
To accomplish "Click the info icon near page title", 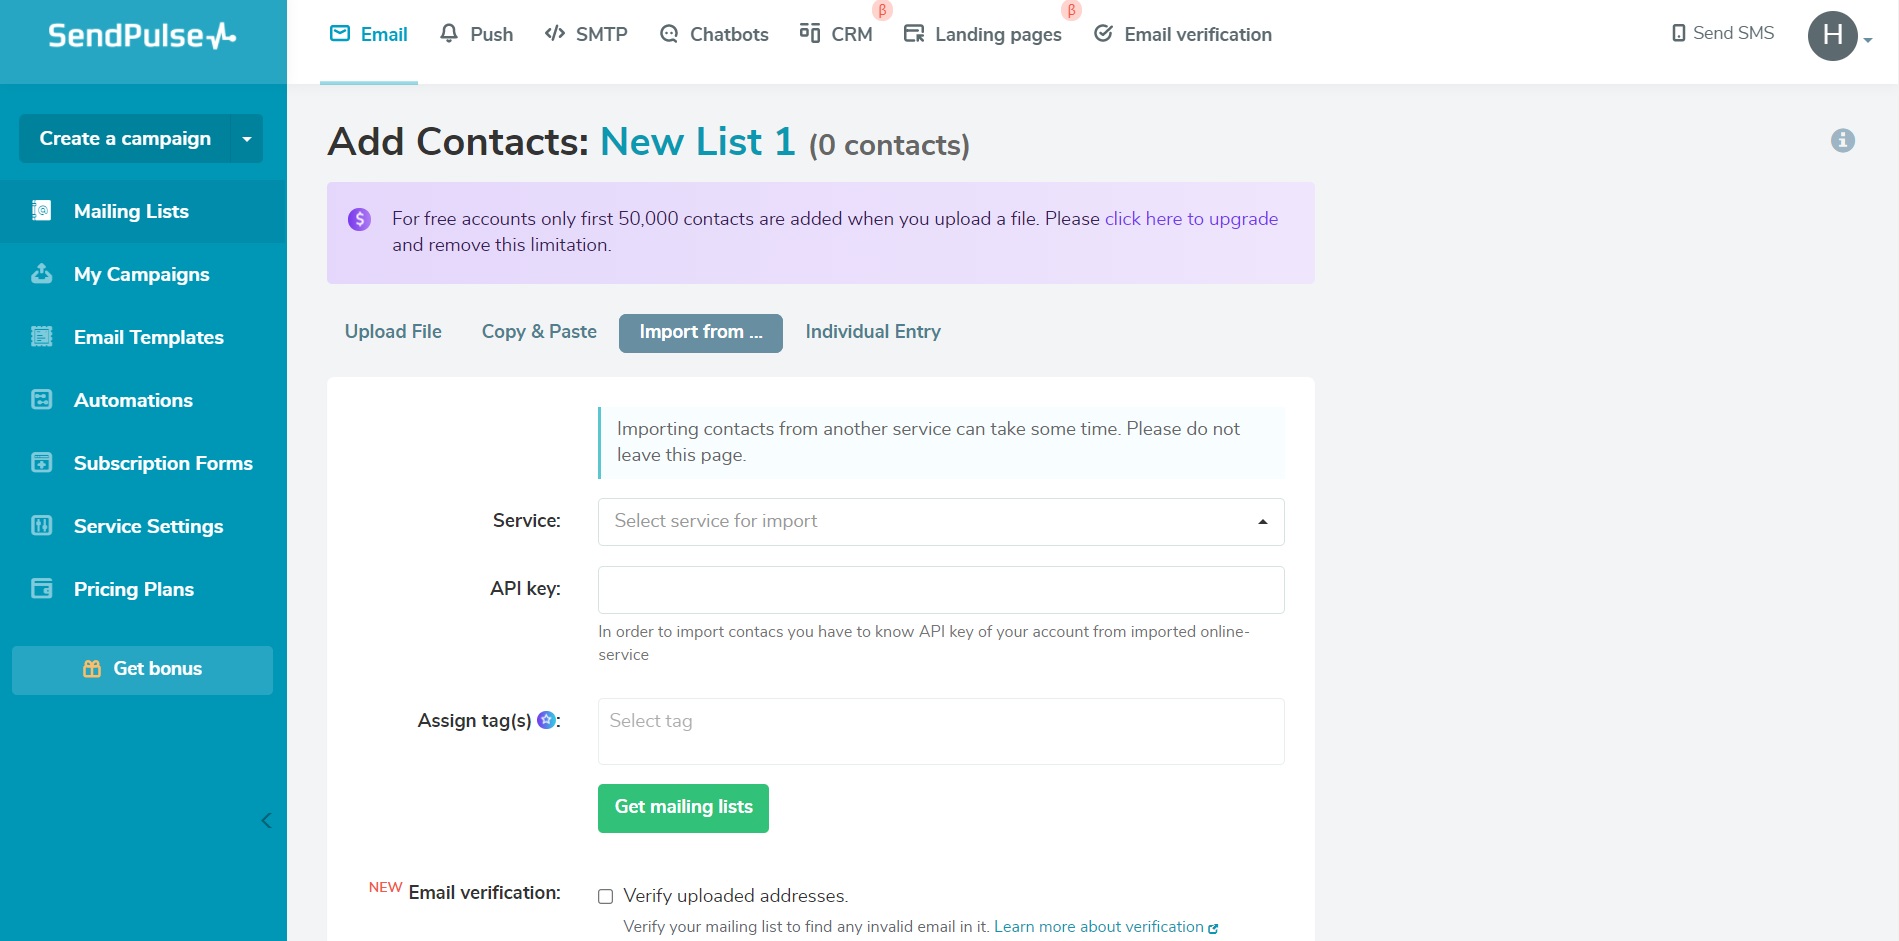I will [x=1842, y=141].
